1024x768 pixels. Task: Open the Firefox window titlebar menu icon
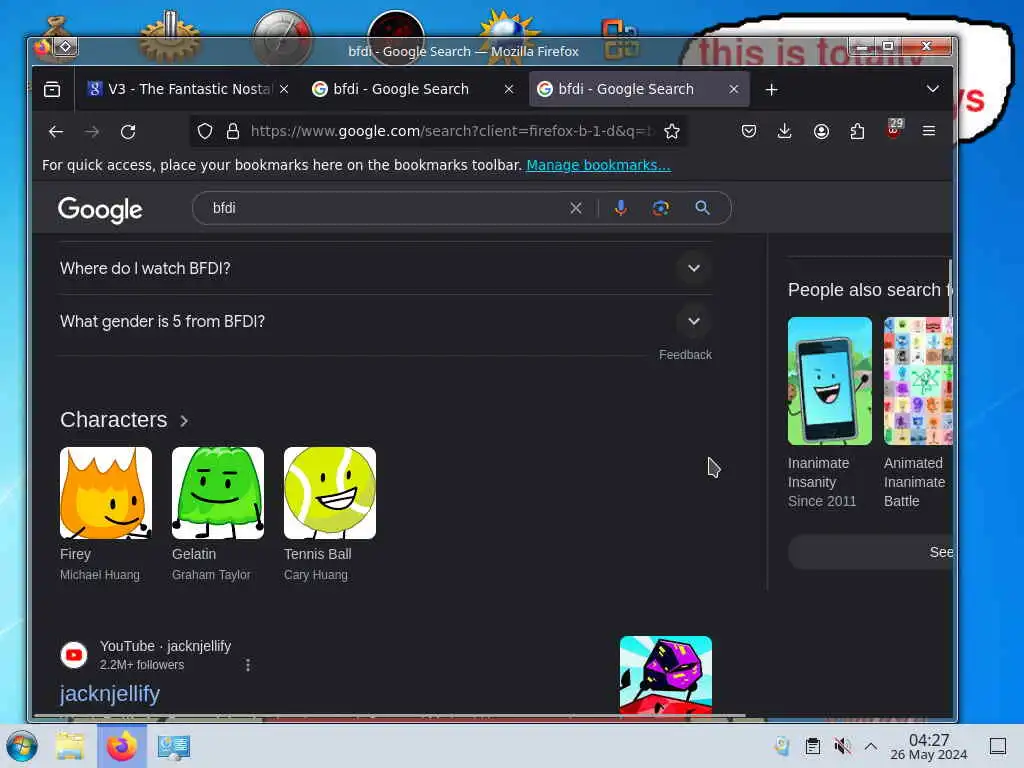point(42,46)
